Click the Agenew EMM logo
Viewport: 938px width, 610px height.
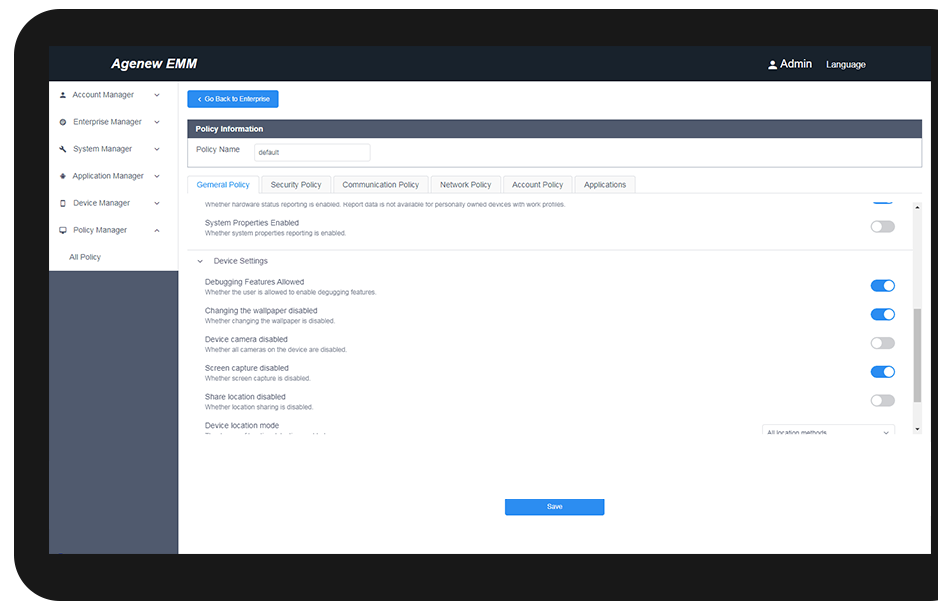154,64
